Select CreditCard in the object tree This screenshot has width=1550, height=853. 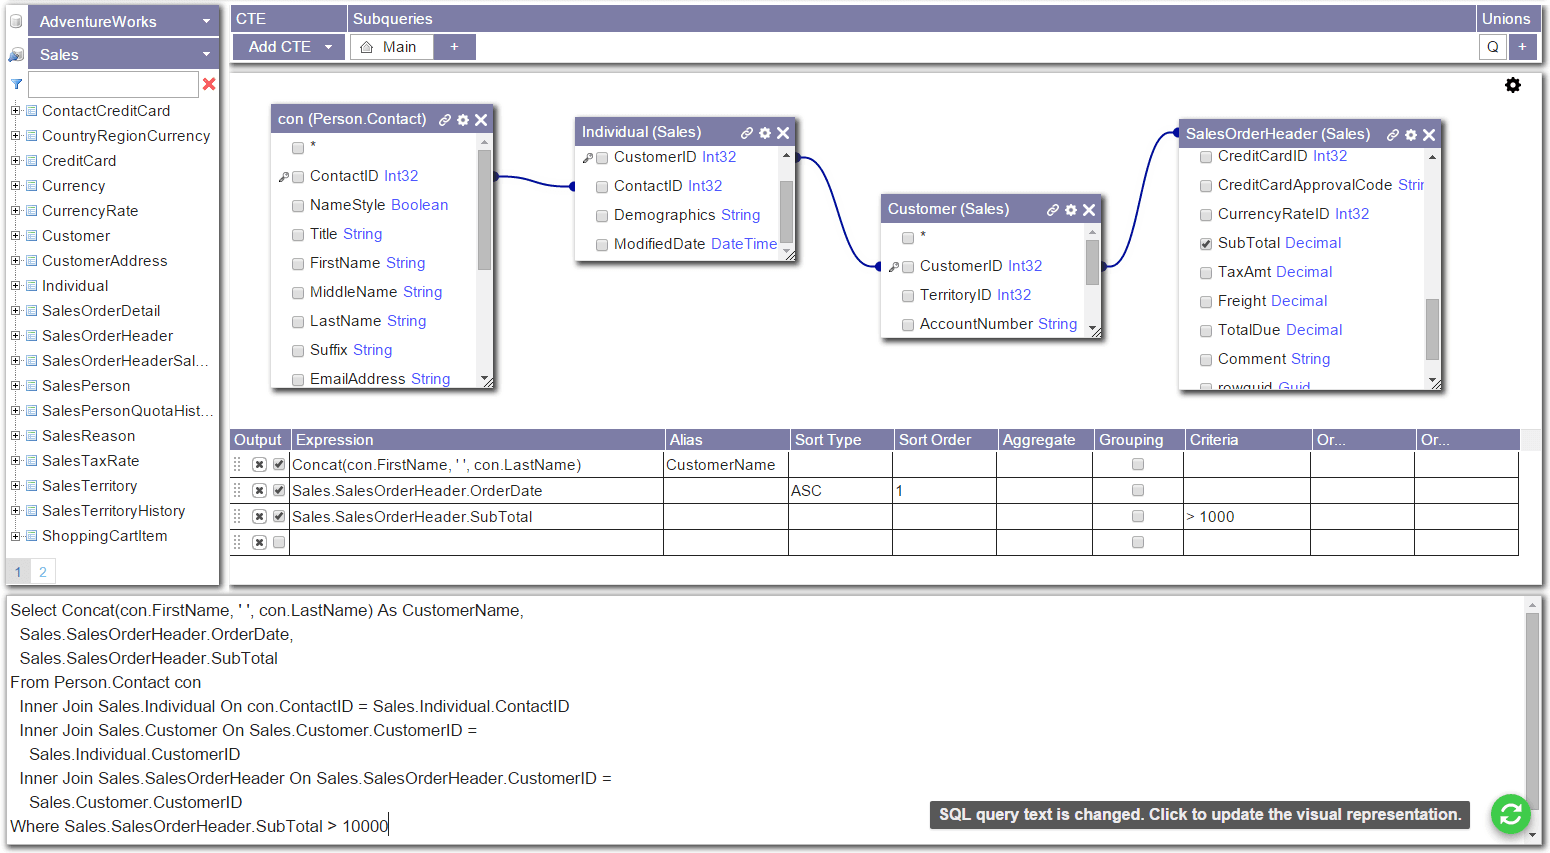point(79,161)
